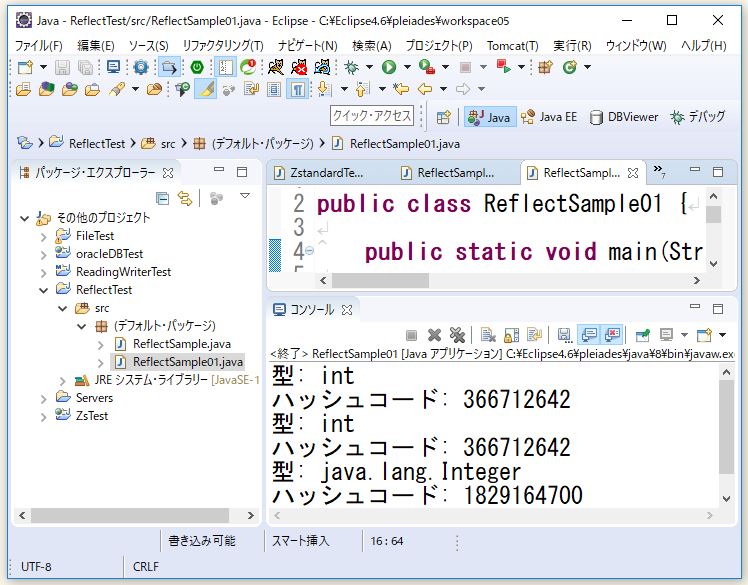Switch to the Java EE perspective
Image resolution: width=748 pixels, height=585 pixels.
[x=549, y=117]
